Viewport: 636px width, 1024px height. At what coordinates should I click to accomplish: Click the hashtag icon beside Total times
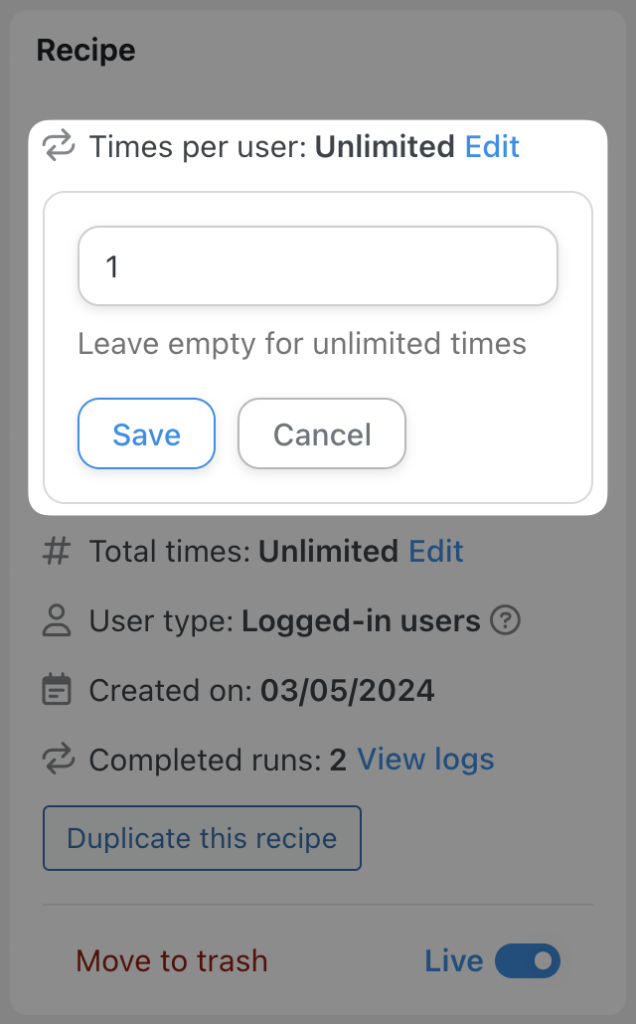pyautogui.click(x=58, y=551)
